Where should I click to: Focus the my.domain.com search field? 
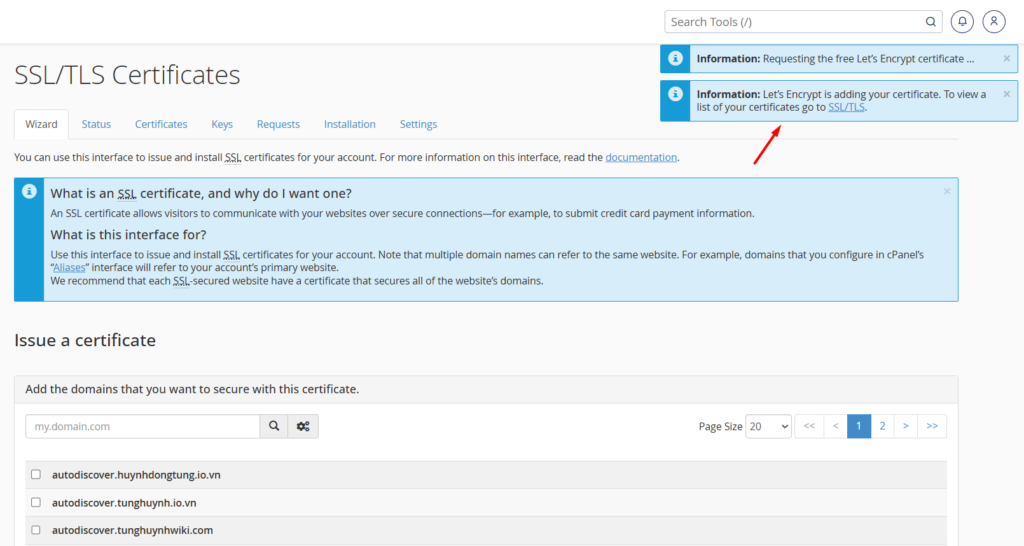[x=142, y=427]
